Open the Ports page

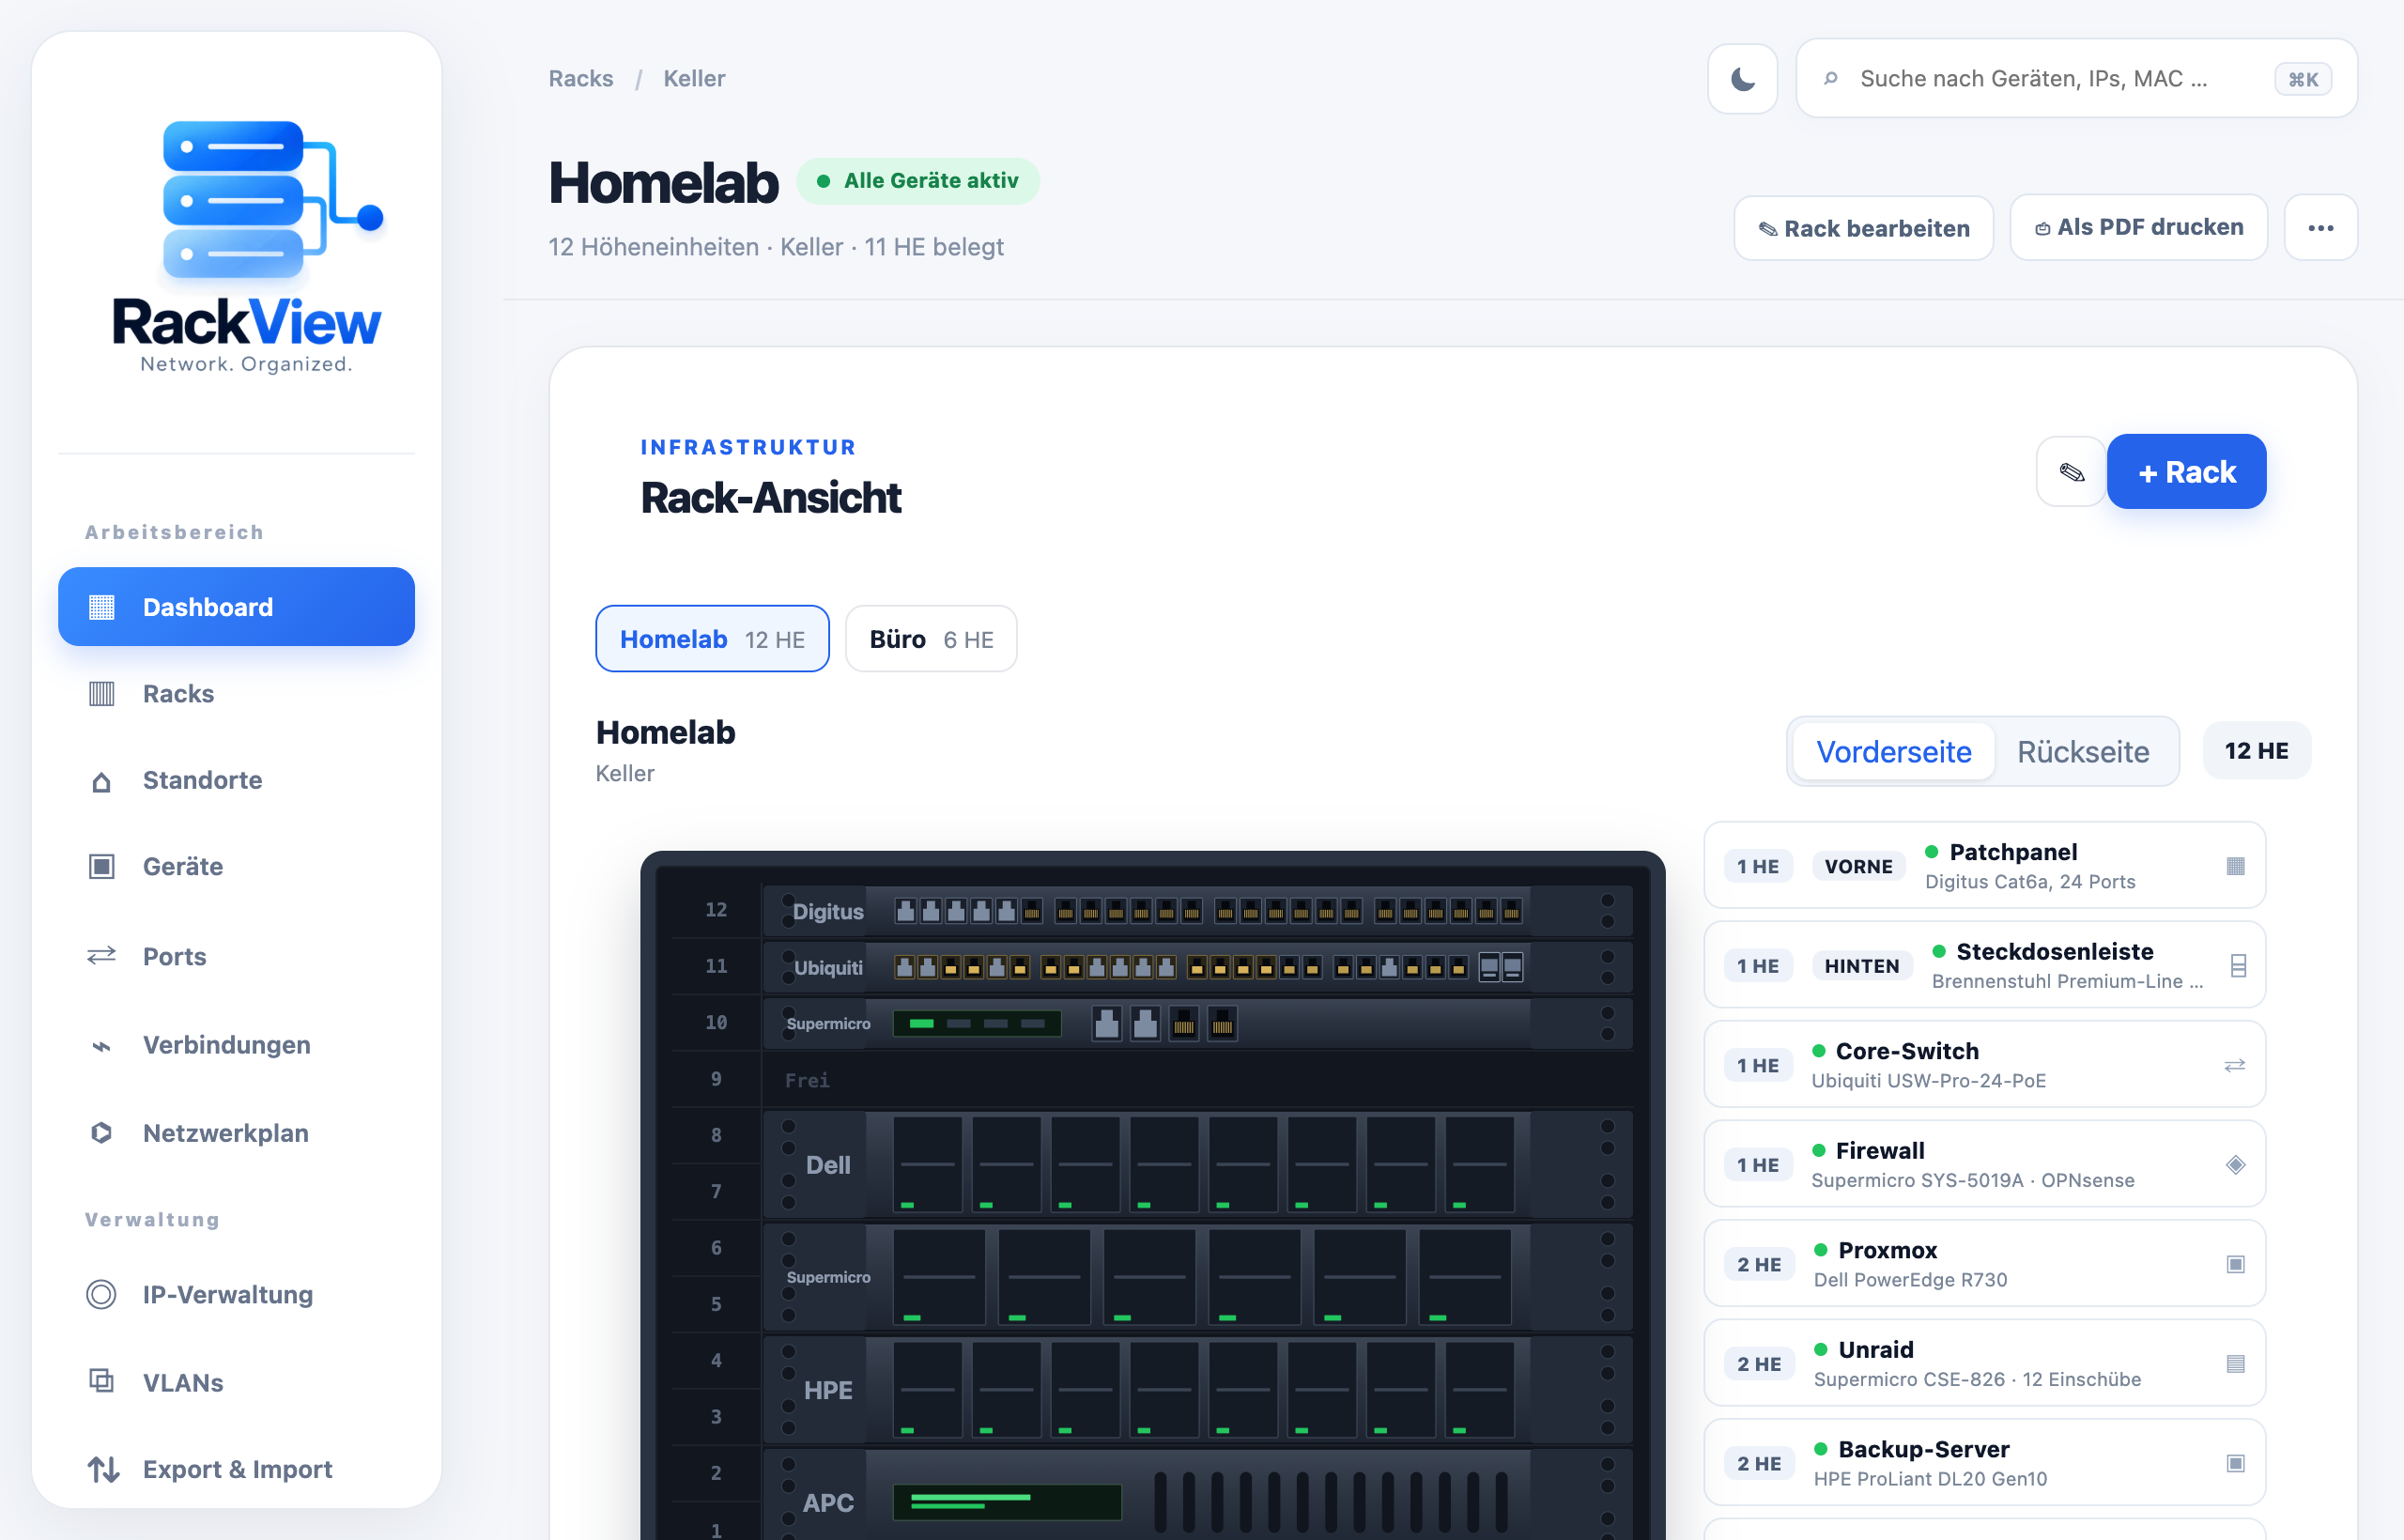coord(236,956)
